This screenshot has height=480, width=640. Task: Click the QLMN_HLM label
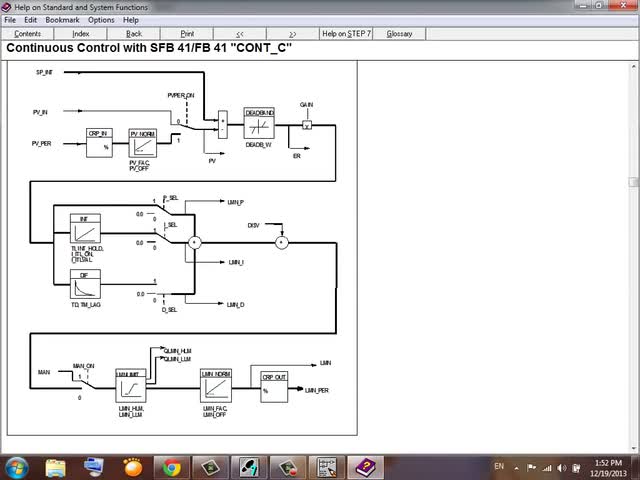tap(178, 351)
